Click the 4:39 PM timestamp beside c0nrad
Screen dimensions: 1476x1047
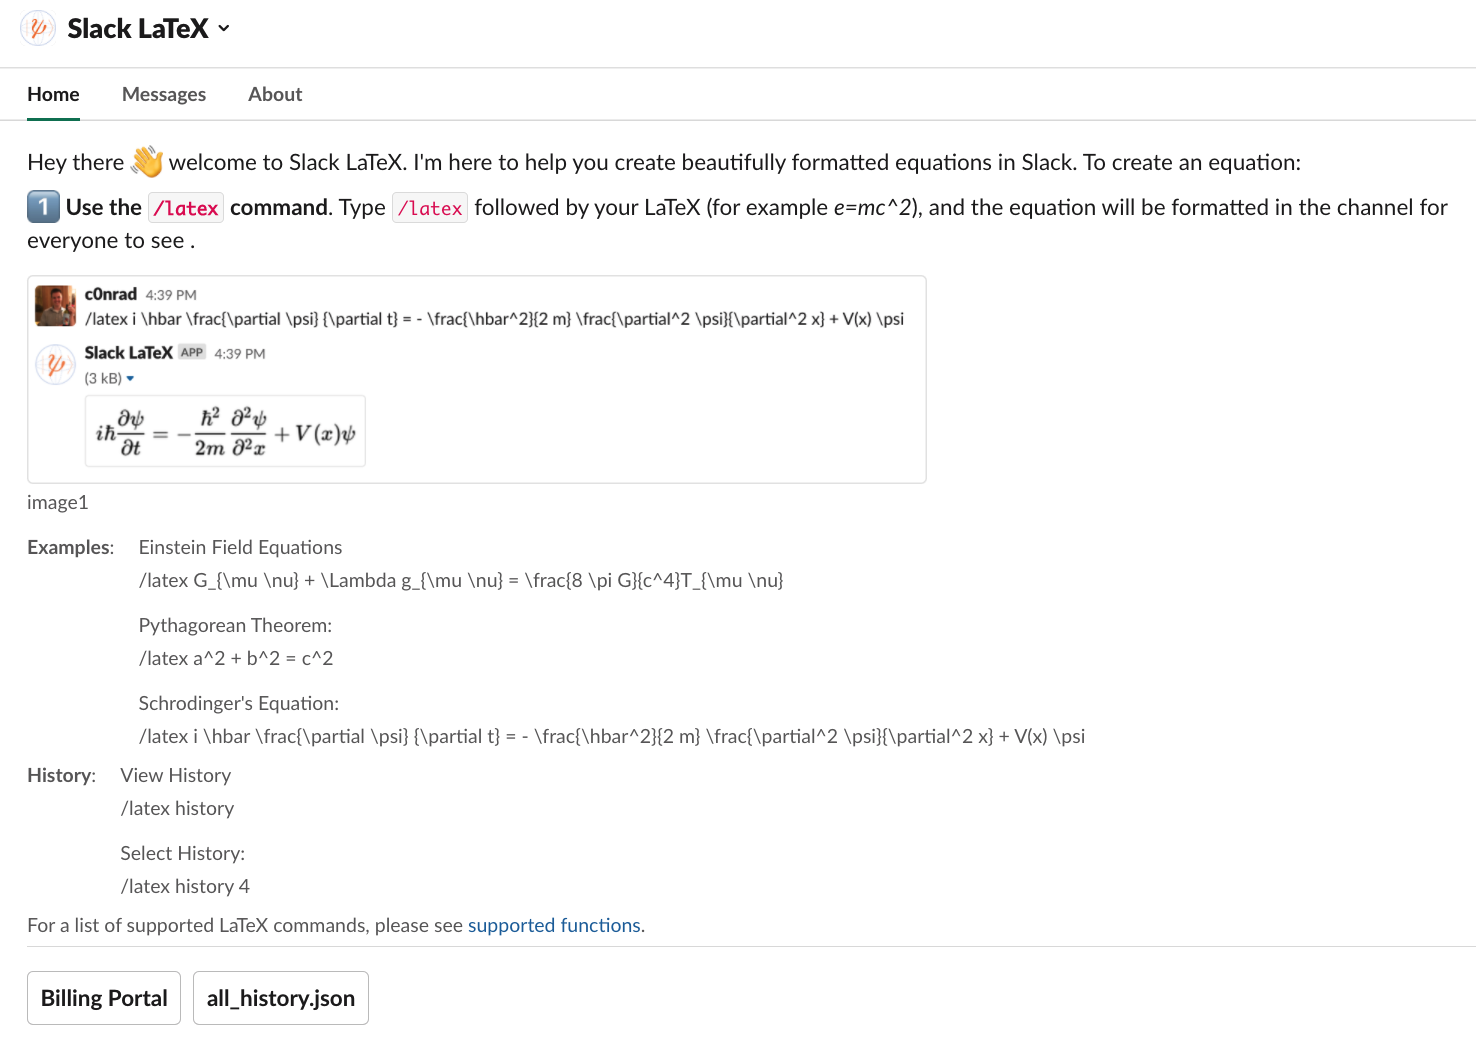point(171,295)
